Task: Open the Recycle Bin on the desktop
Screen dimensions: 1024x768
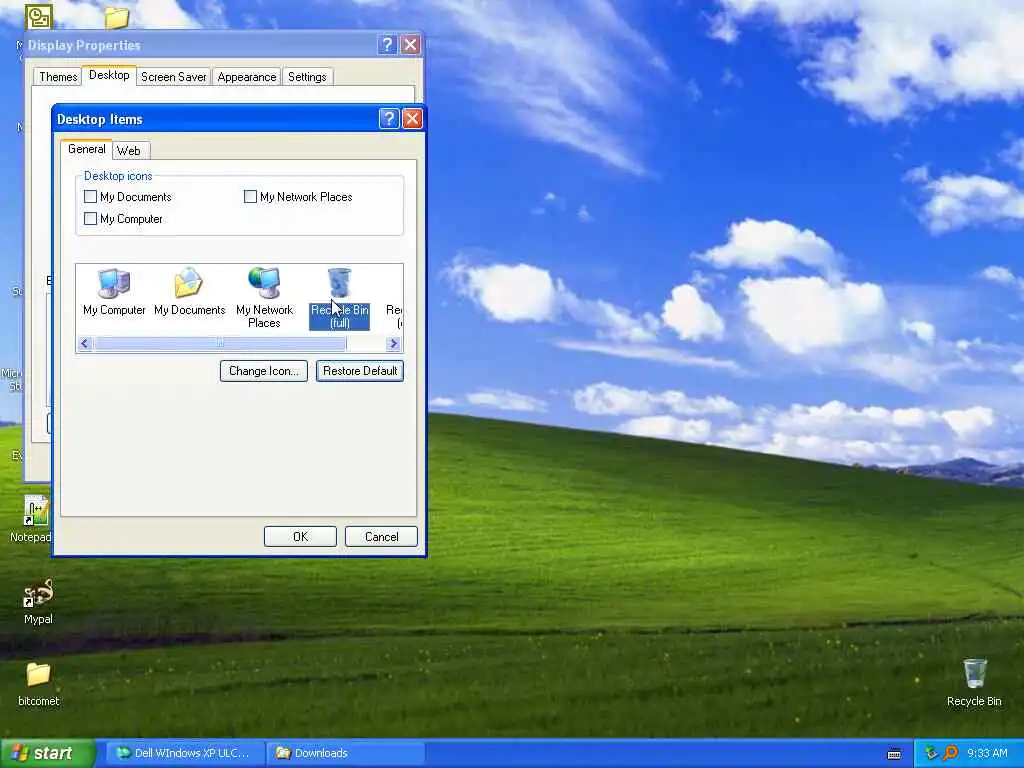Action: 974,682
